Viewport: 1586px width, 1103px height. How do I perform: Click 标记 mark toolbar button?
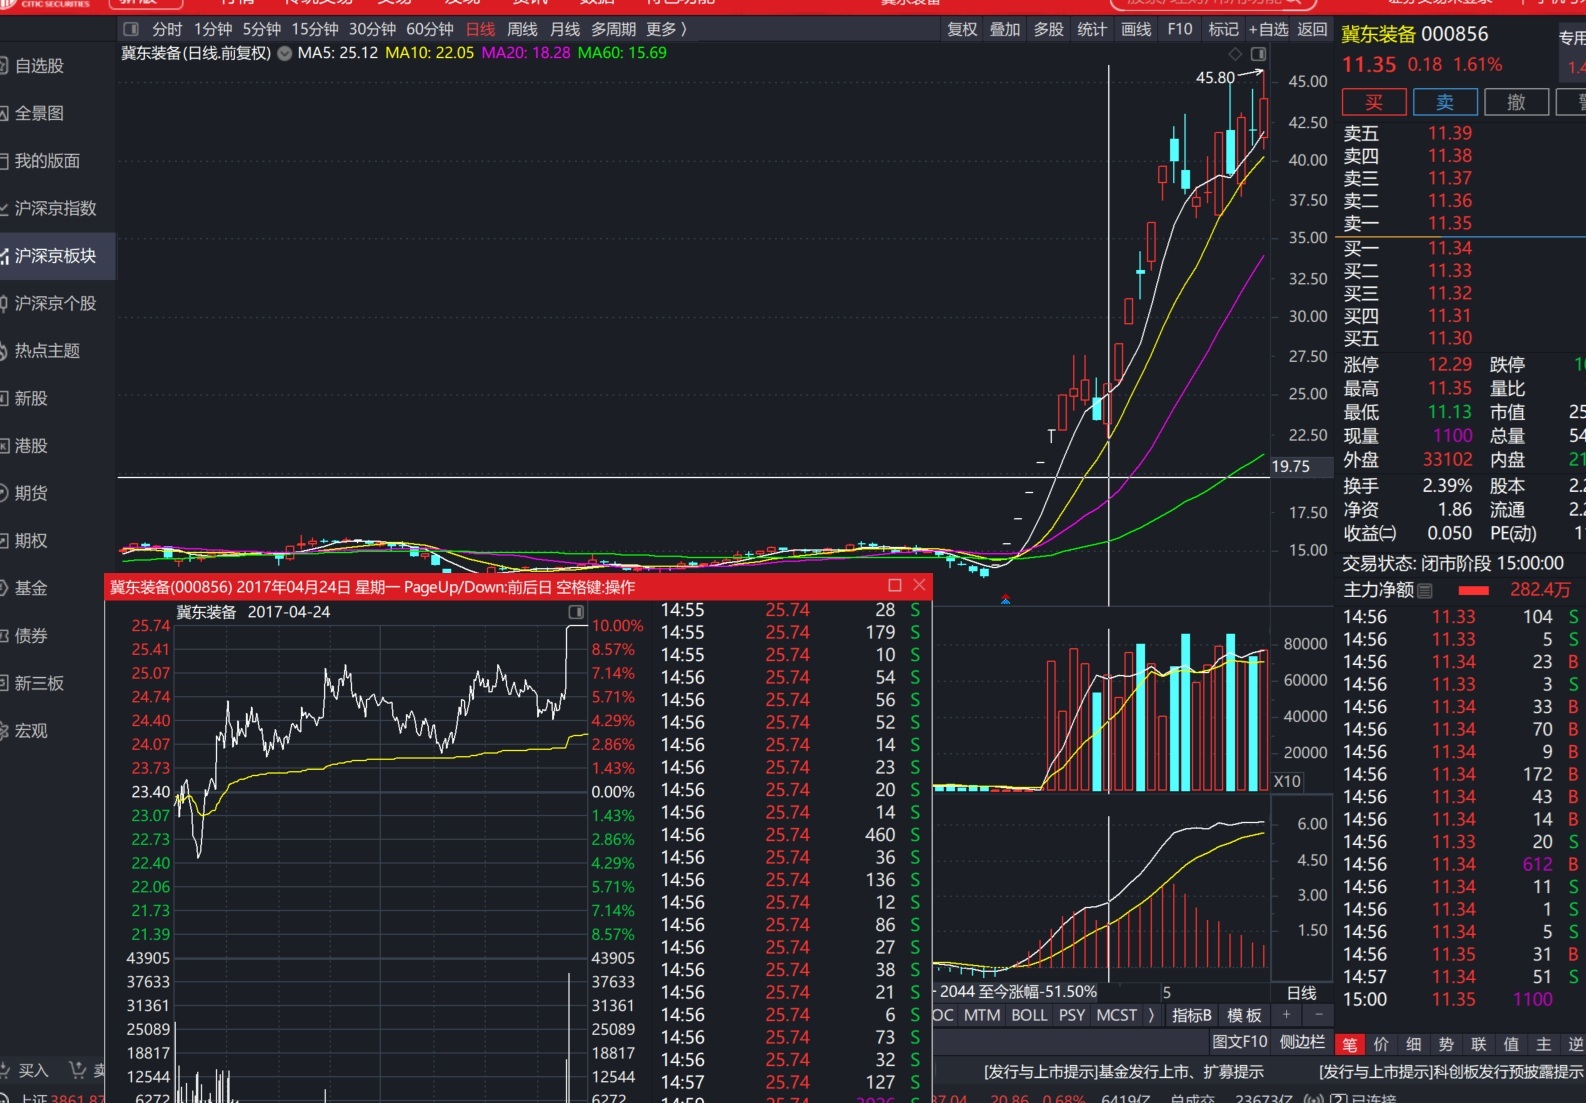(x=1223, y=29)
